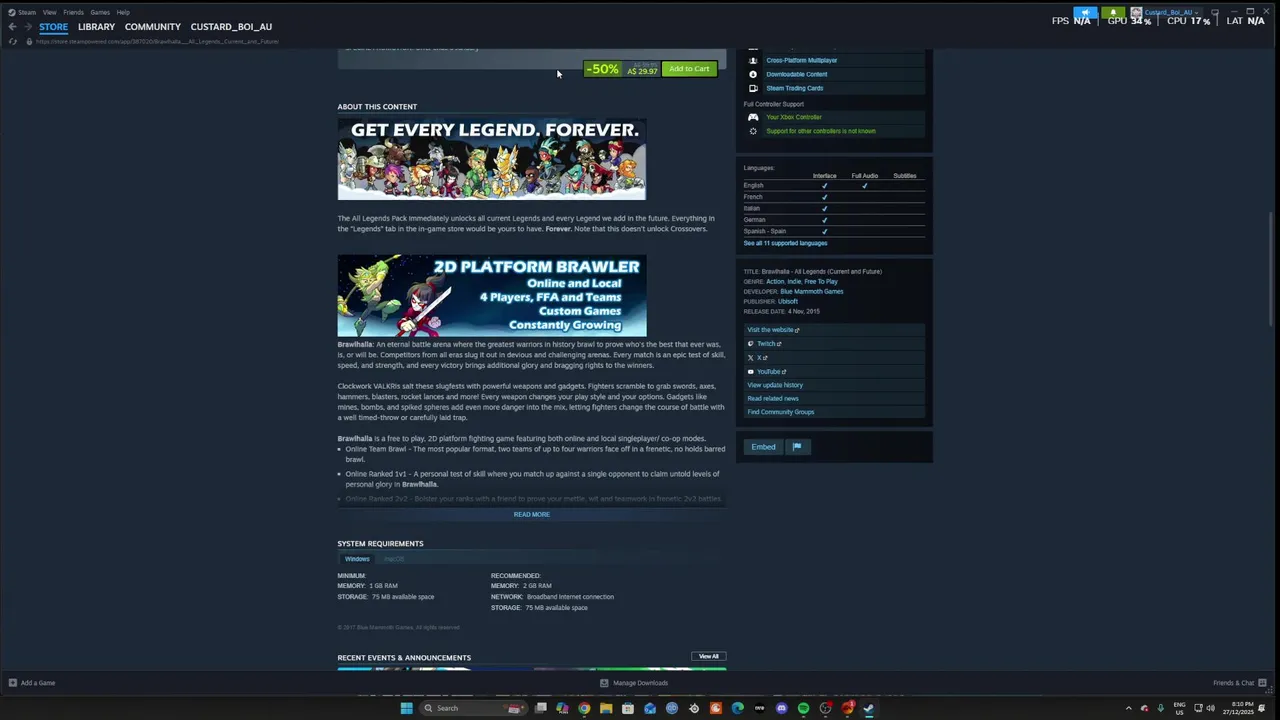This screenshot has width=1280, height=720.
Task: Add the All Legends pack to cart
Action: click(x=689, y=69)
